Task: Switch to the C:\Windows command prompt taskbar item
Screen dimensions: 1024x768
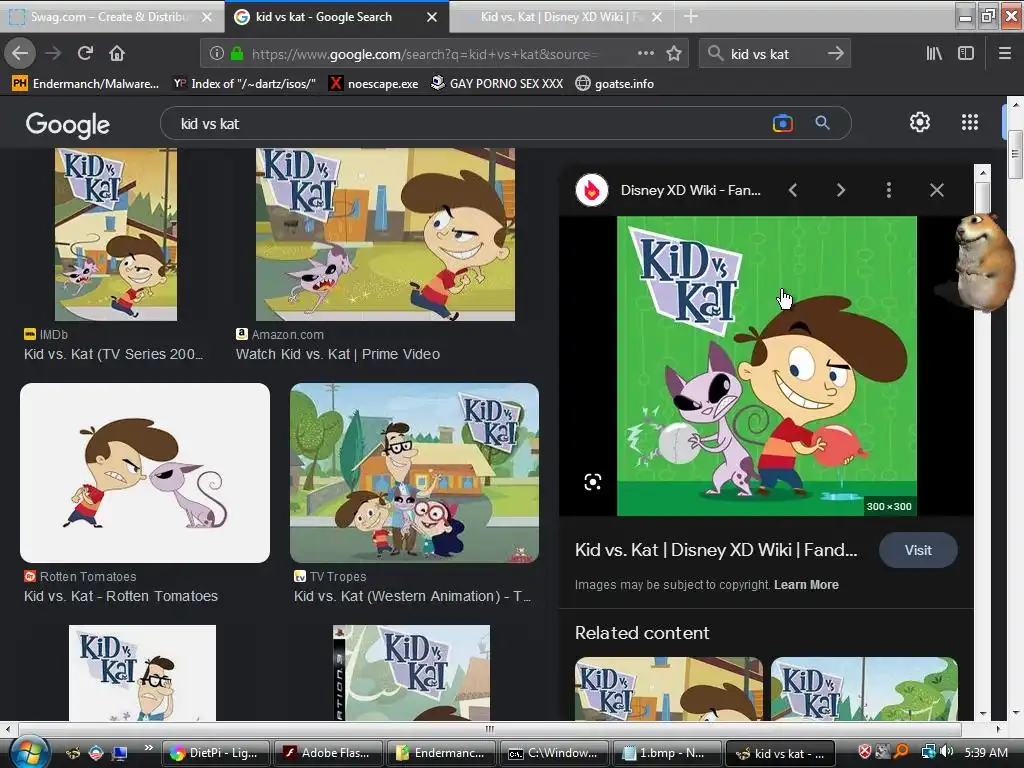Action: coord(554,753)
